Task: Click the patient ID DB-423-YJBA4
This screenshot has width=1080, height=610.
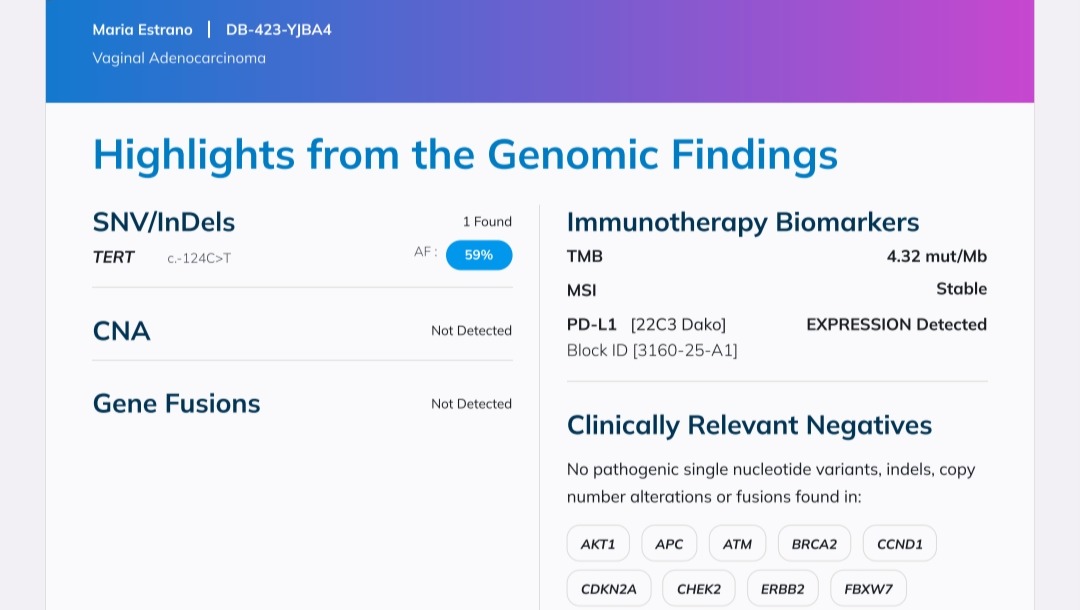Action: 279,29
